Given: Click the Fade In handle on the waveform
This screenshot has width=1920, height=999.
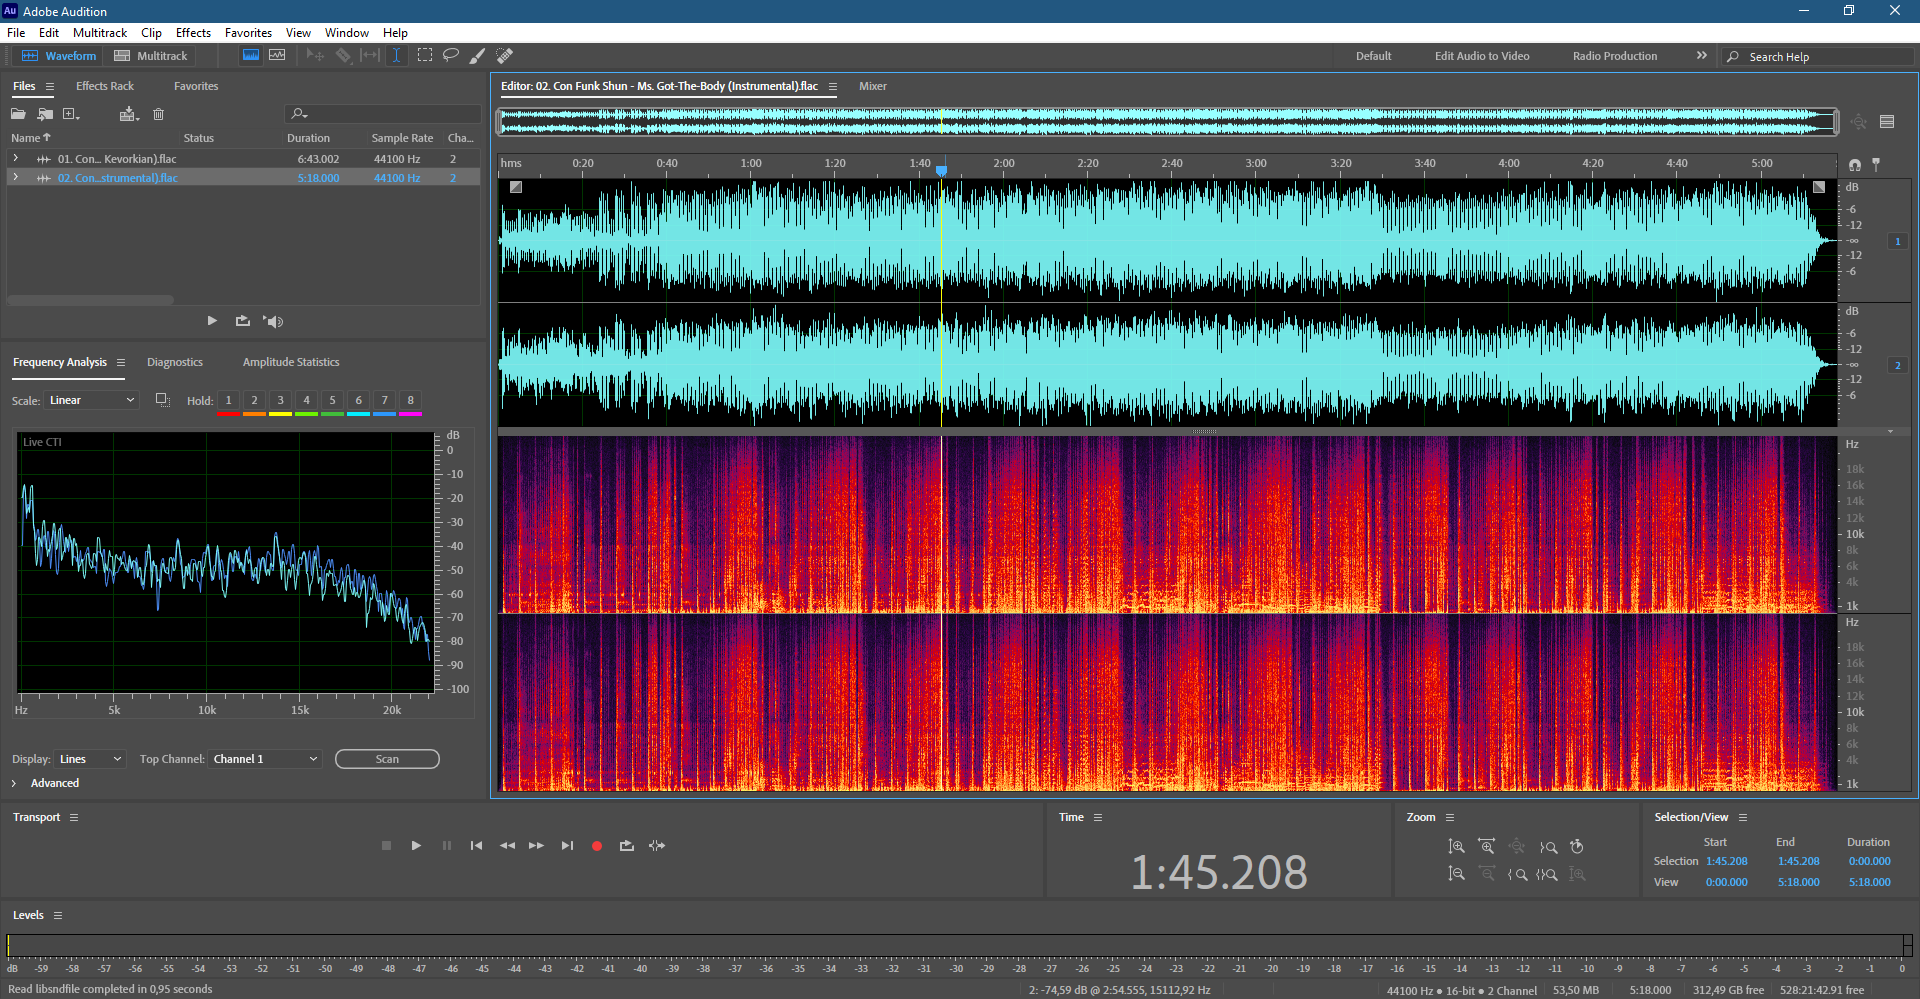Looking at the screenshot, I should click(516, 187).
